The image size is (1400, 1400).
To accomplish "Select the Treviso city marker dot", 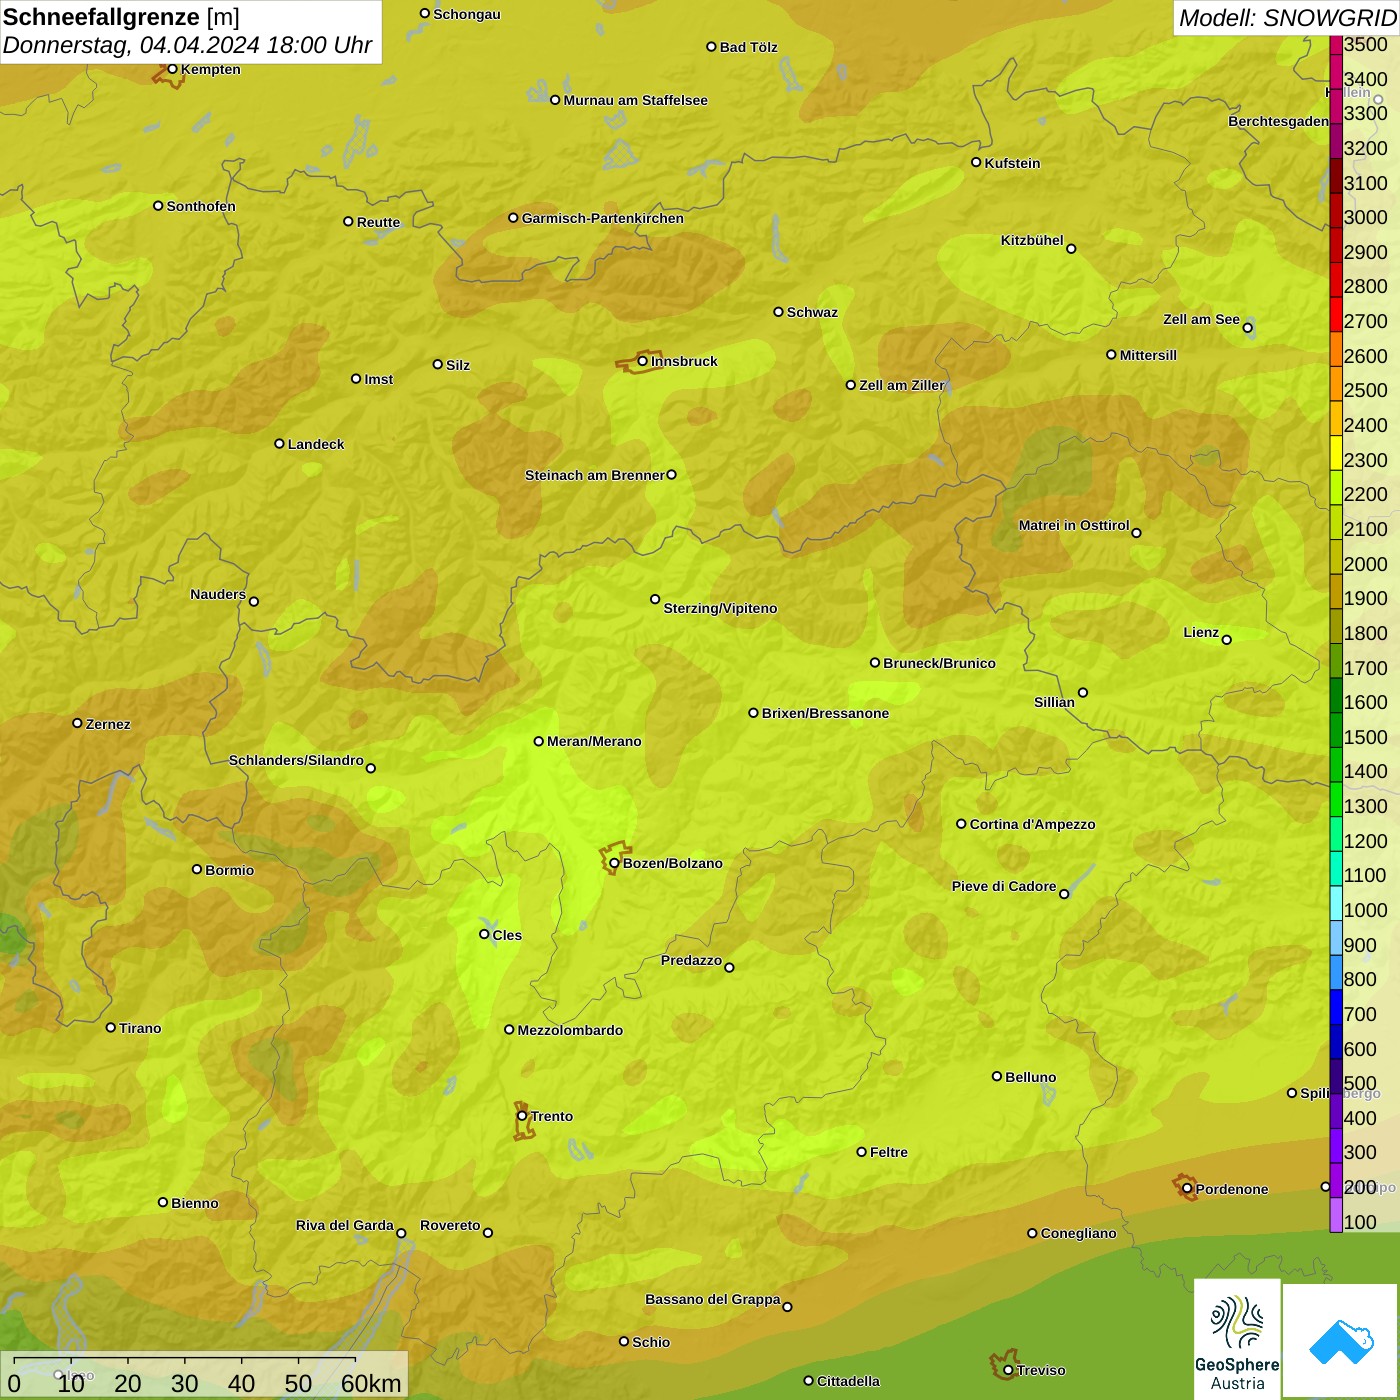I will pos(1008,1370).
